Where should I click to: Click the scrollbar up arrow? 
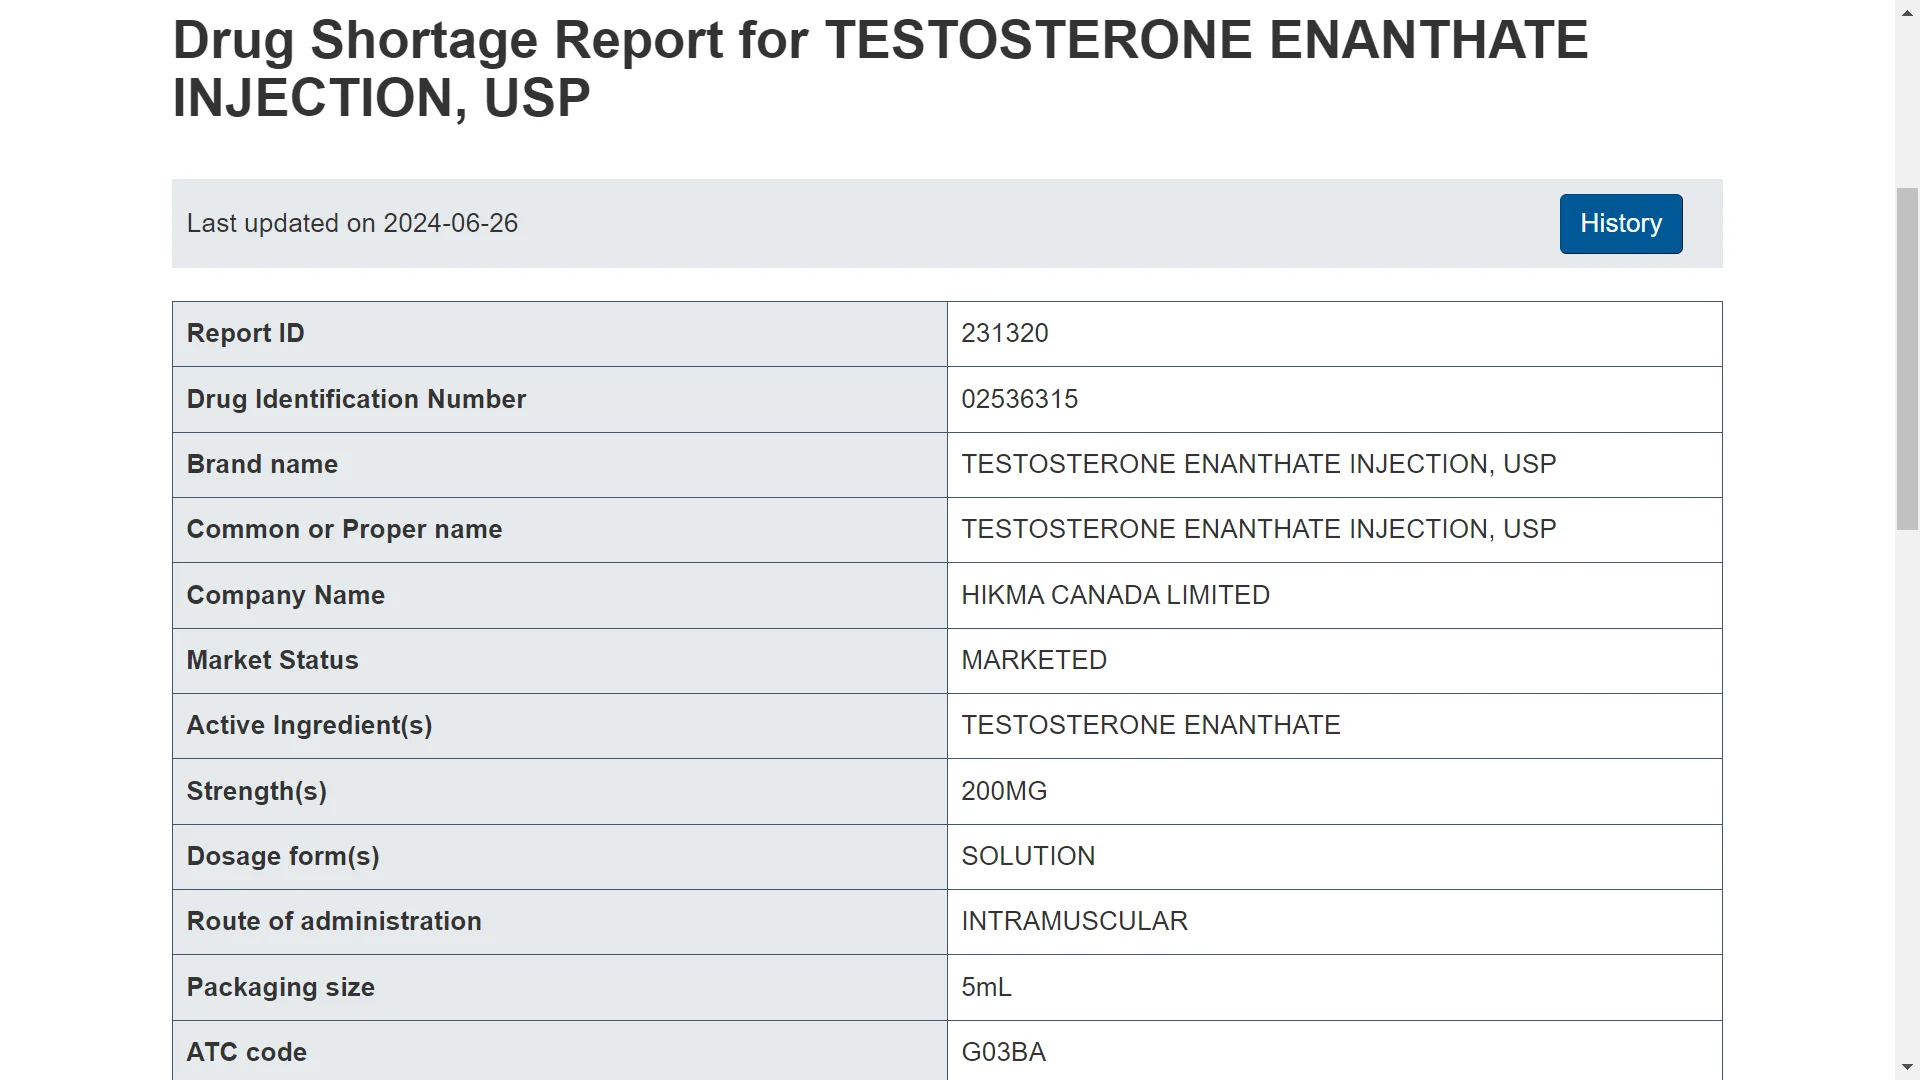[1907, 11]
